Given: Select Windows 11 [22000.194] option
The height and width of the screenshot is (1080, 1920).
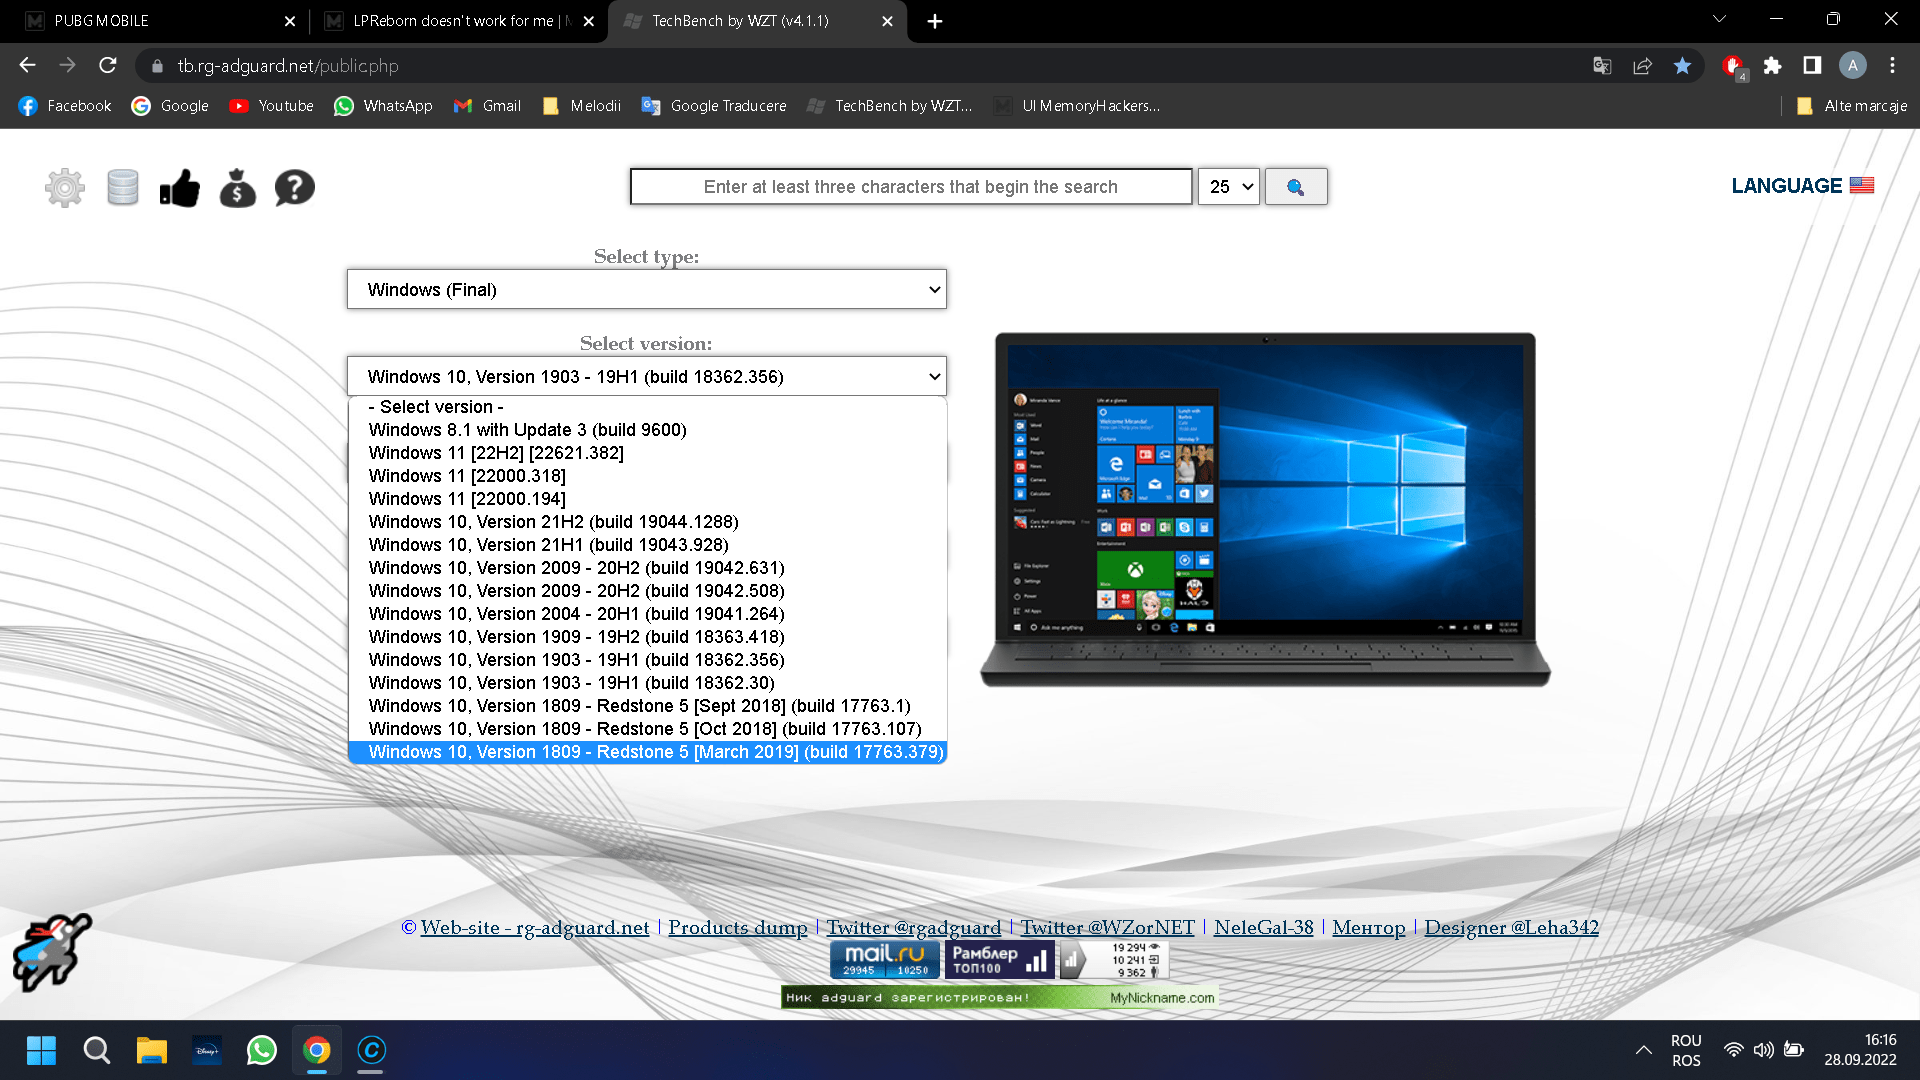Looking at the screenshot, I should point(648,499).
